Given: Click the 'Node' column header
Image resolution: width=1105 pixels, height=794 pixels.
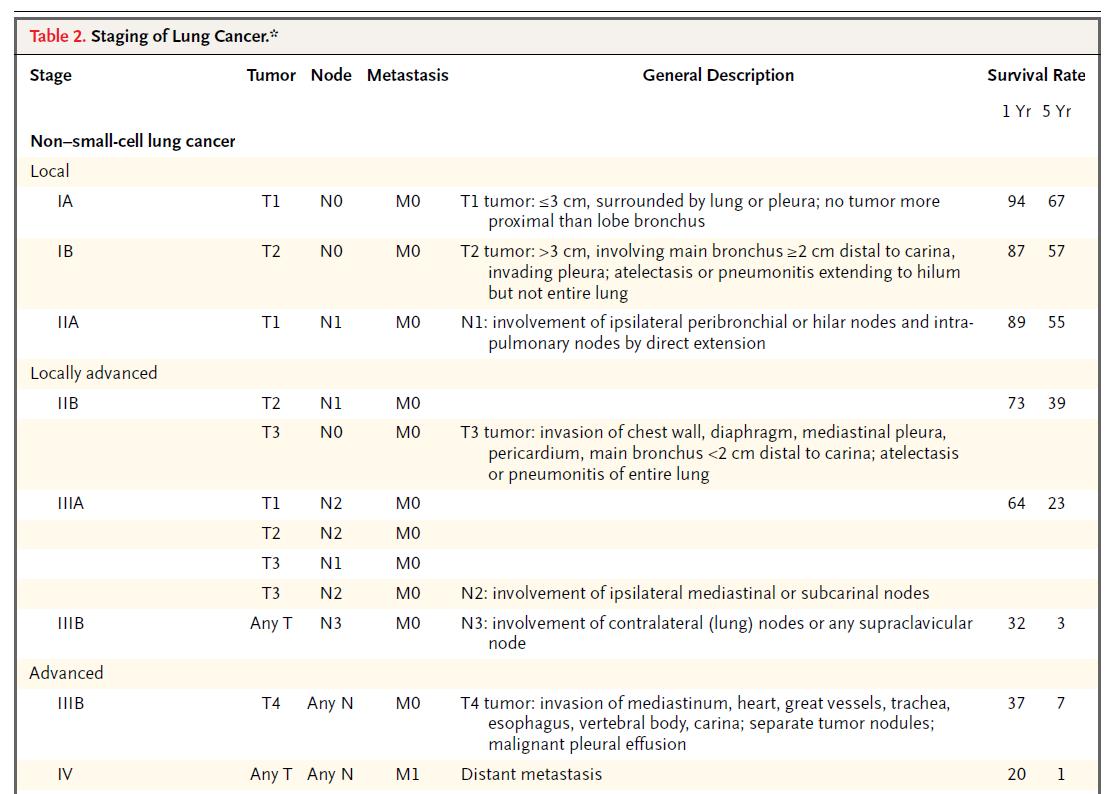Looking at the screenshot, I should point(331,75).
